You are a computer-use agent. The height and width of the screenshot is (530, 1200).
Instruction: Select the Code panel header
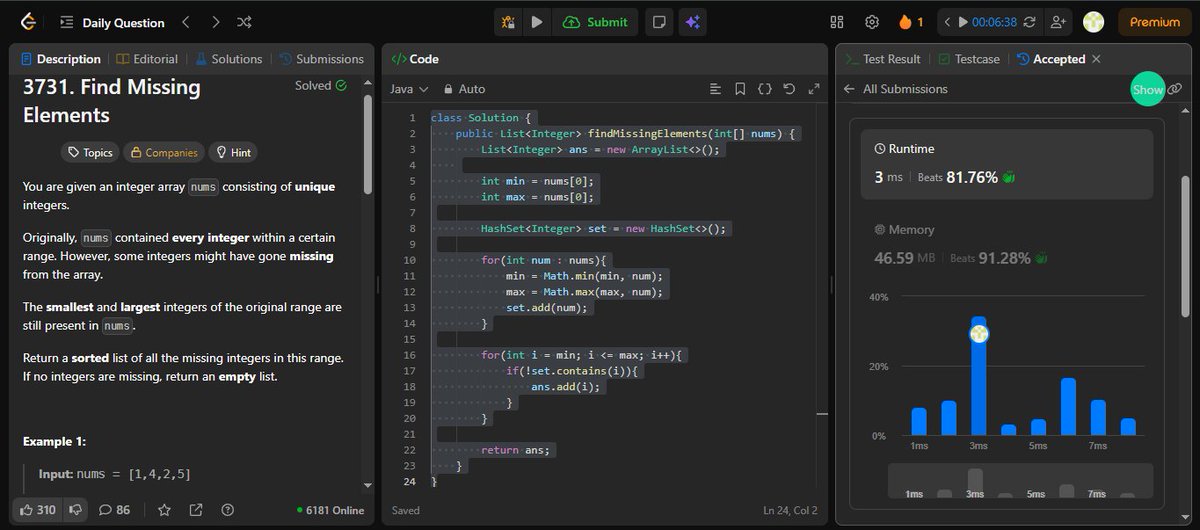point(415,59)
